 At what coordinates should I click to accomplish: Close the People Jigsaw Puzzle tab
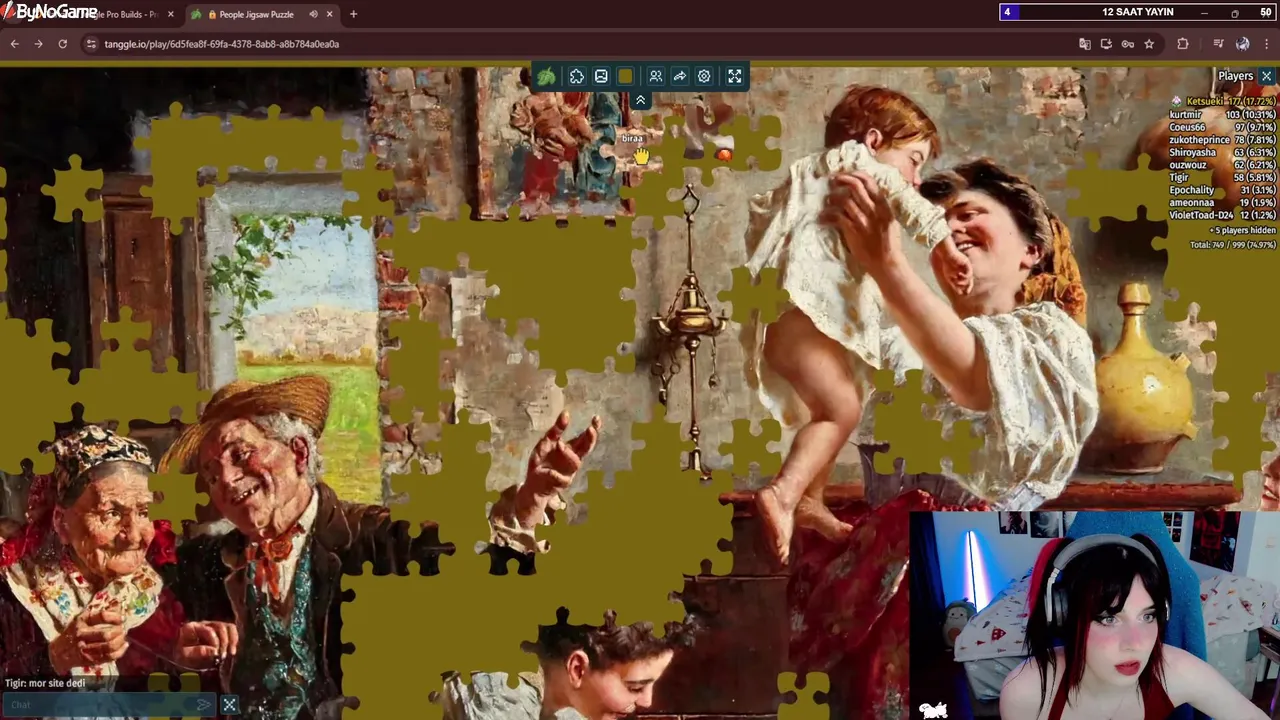pos(329,14)
